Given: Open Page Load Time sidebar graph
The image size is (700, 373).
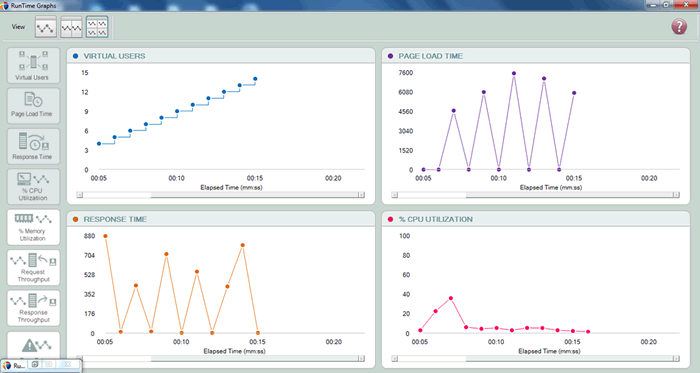Looking at the screenshot, I should (33, 106).
